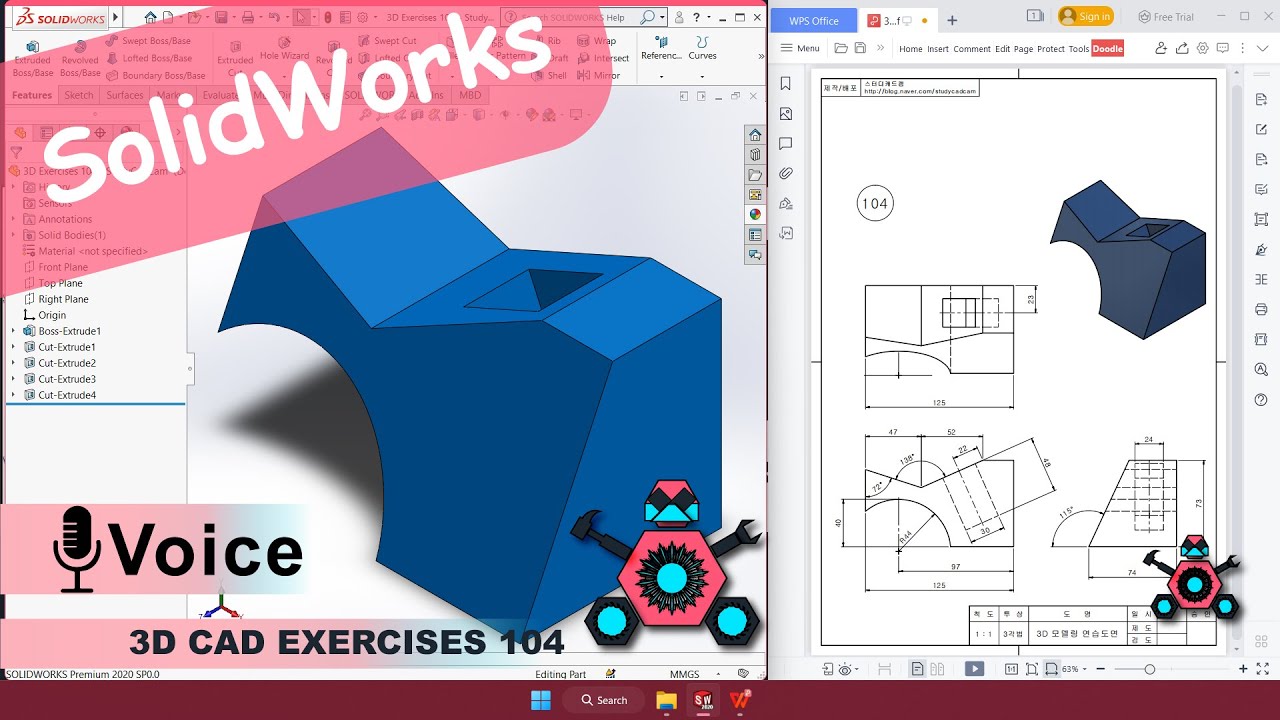The height and width of the screenshot is (720, 1280).
Task: Click the WPS bookmark panel icon
Action: 786,84
